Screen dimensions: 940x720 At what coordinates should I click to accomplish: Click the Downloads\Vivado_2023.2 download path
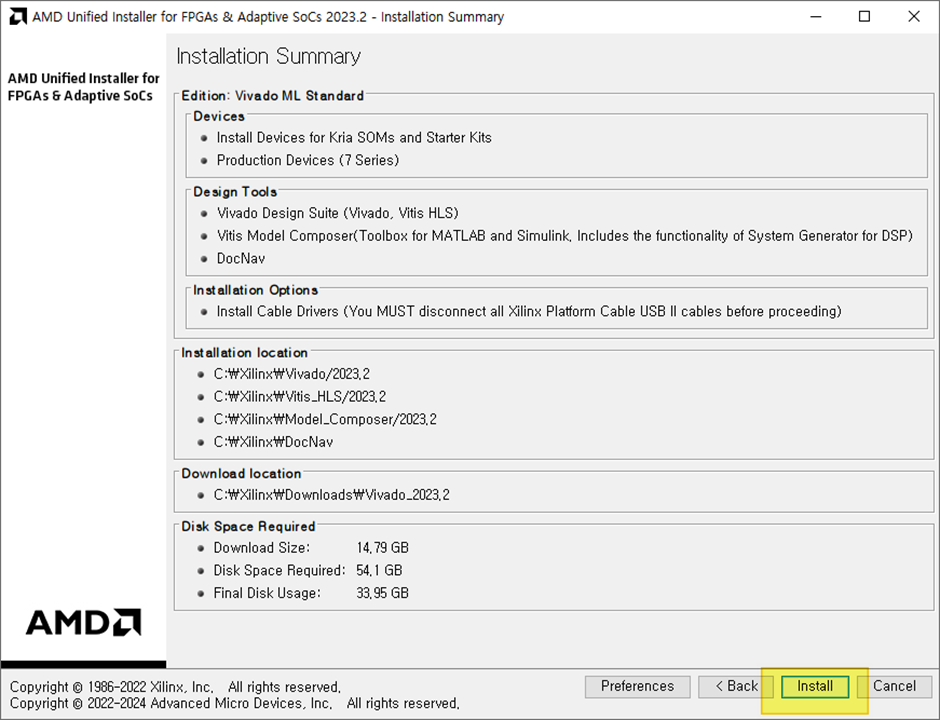332,495
